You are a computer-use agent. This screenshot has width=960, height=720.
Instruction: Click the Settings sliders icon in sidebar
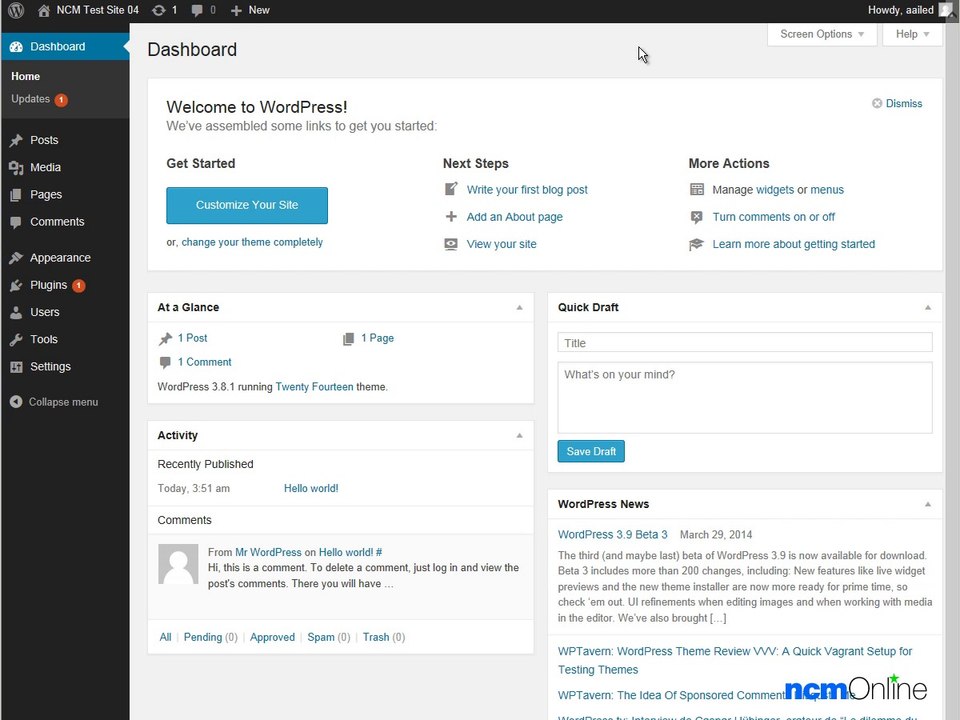16,367
